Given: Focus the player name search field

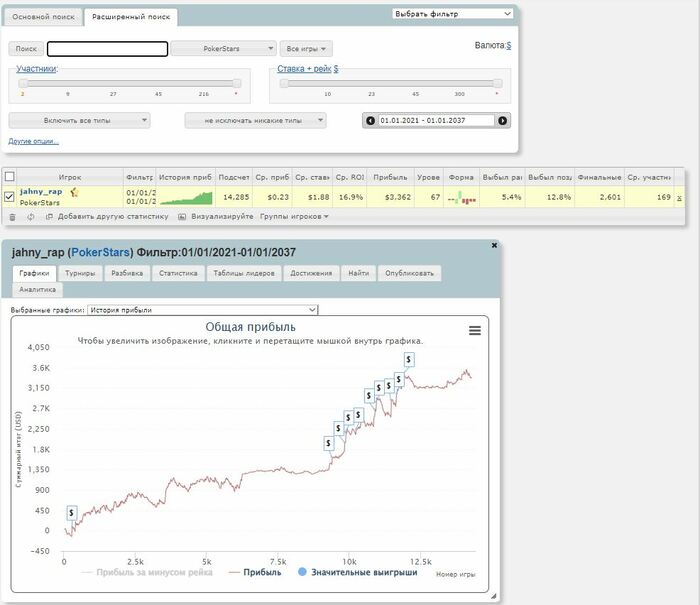Looking at the screenshot, I should [x=108, y=49].
